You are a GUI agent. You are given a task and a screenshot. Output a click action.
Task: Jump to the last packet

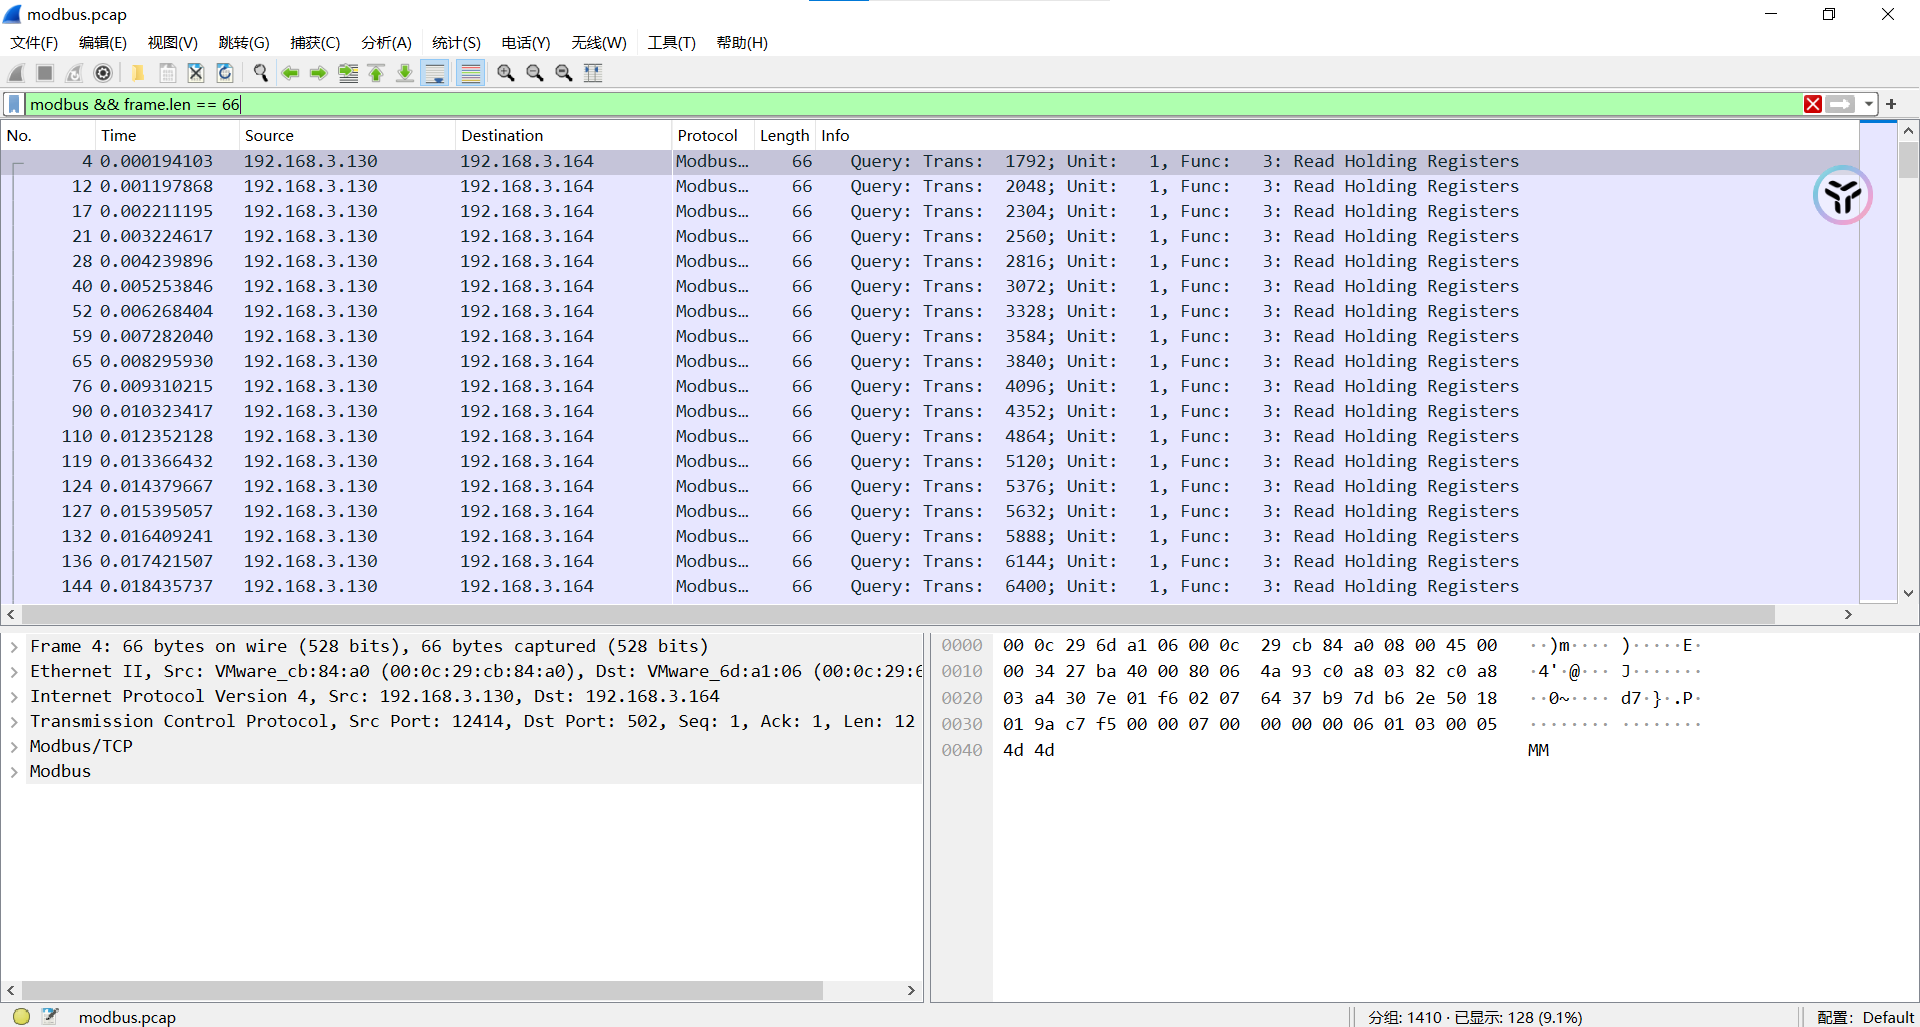[405, 73]
